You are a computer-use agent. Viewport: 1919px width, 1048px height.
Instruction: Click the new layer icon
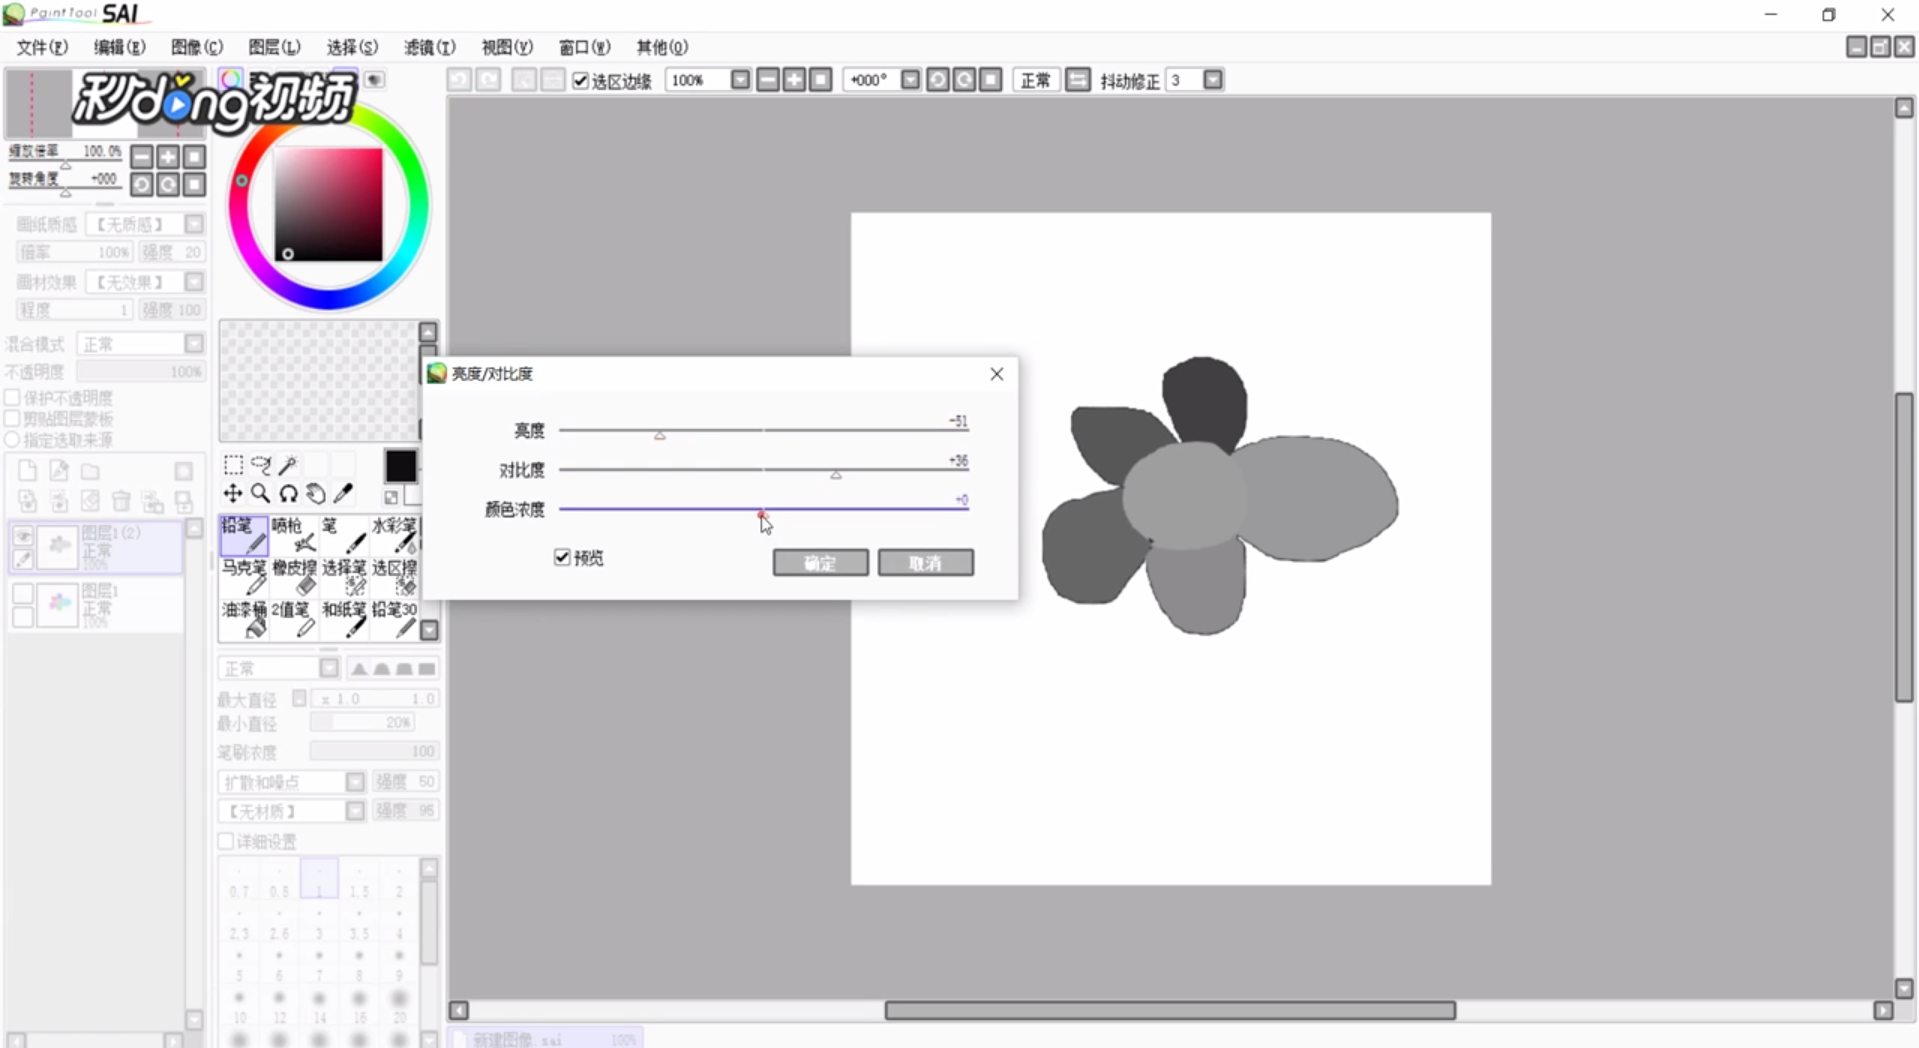[x=28, y=471]
